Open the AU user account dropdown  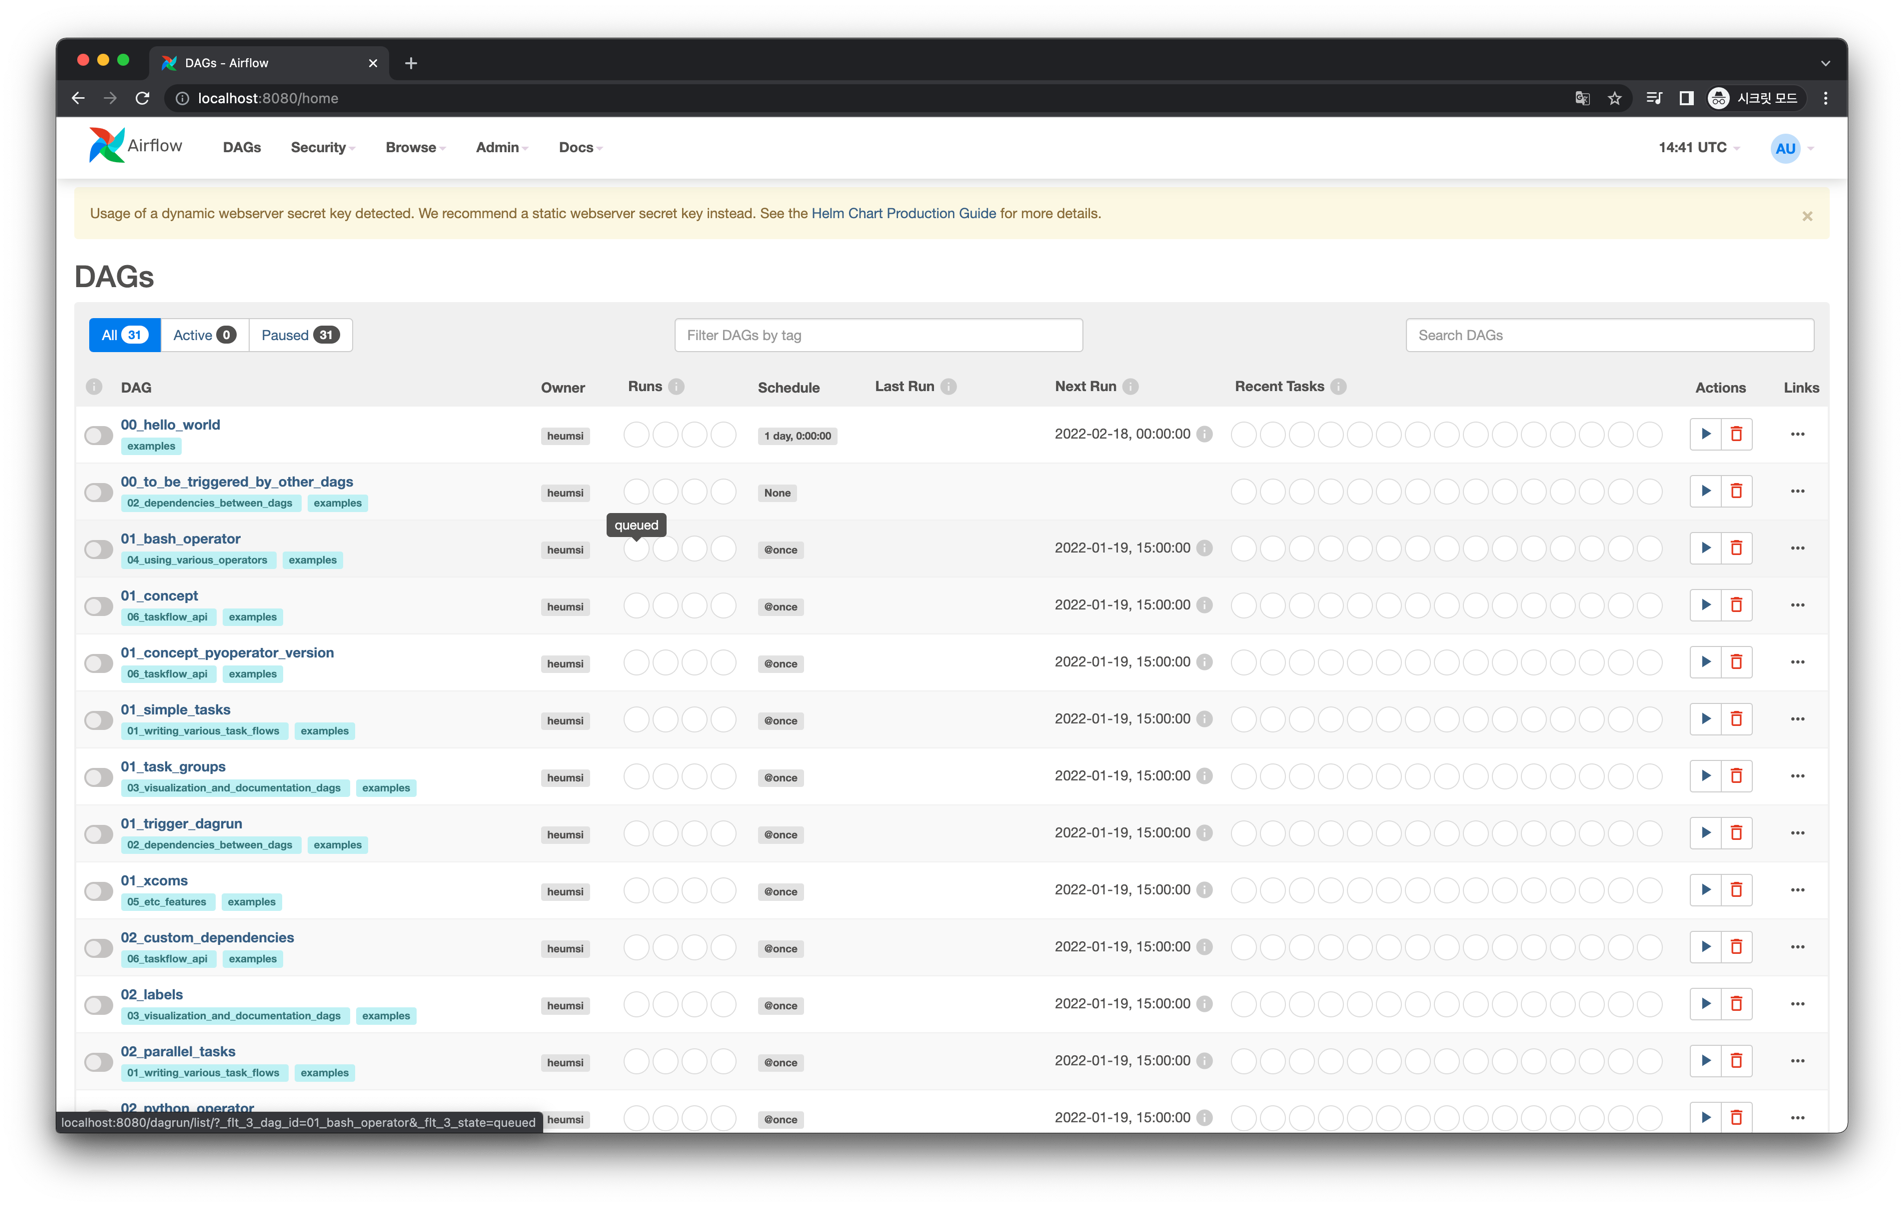(1793, 148)
